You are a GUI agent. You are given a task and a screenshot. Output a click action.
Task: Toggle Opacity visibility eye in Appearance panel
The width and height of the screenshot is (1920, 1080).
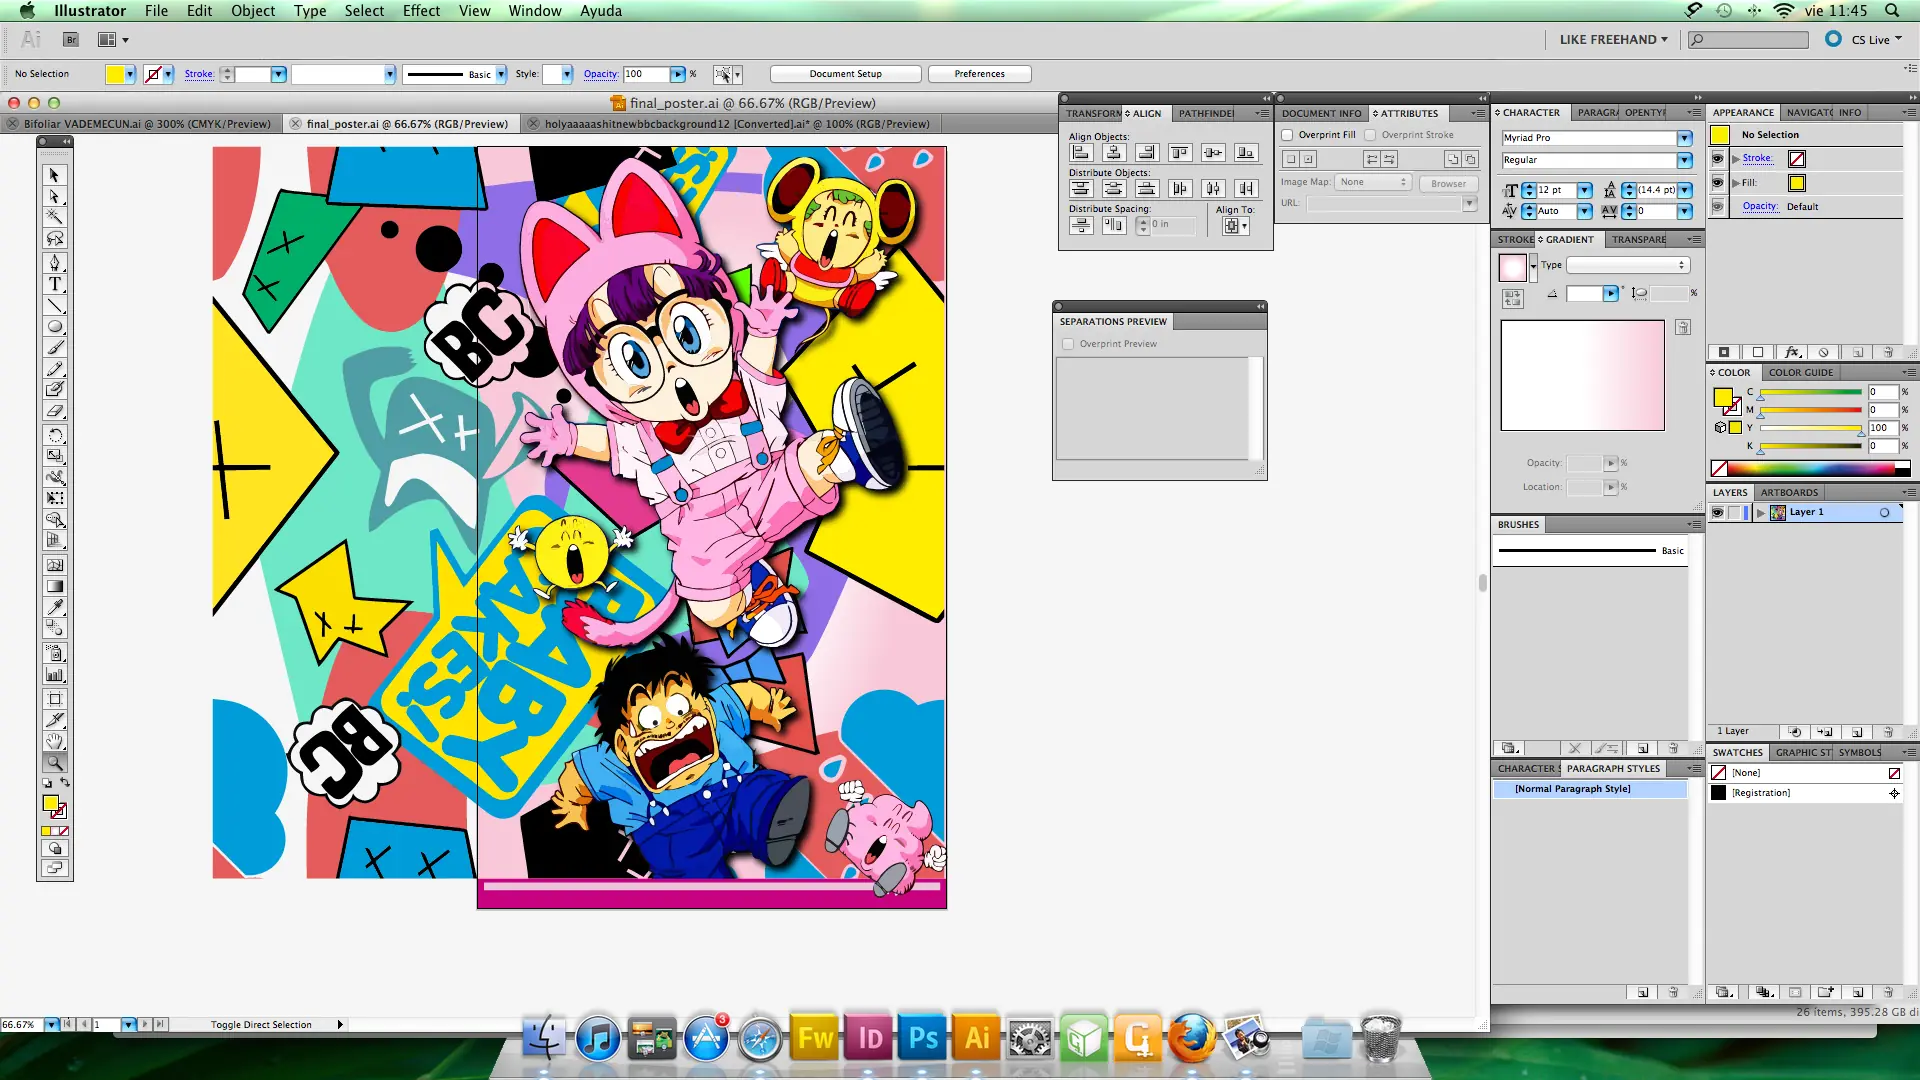pyautogui.click(x=1718, y=207)
